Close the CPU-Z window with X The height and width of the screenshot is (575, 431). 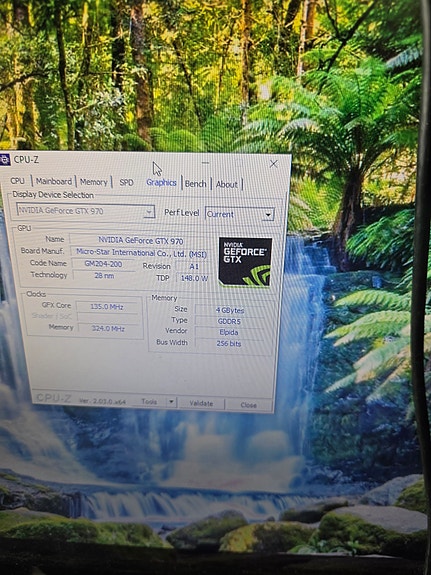(x=273, y=164)
